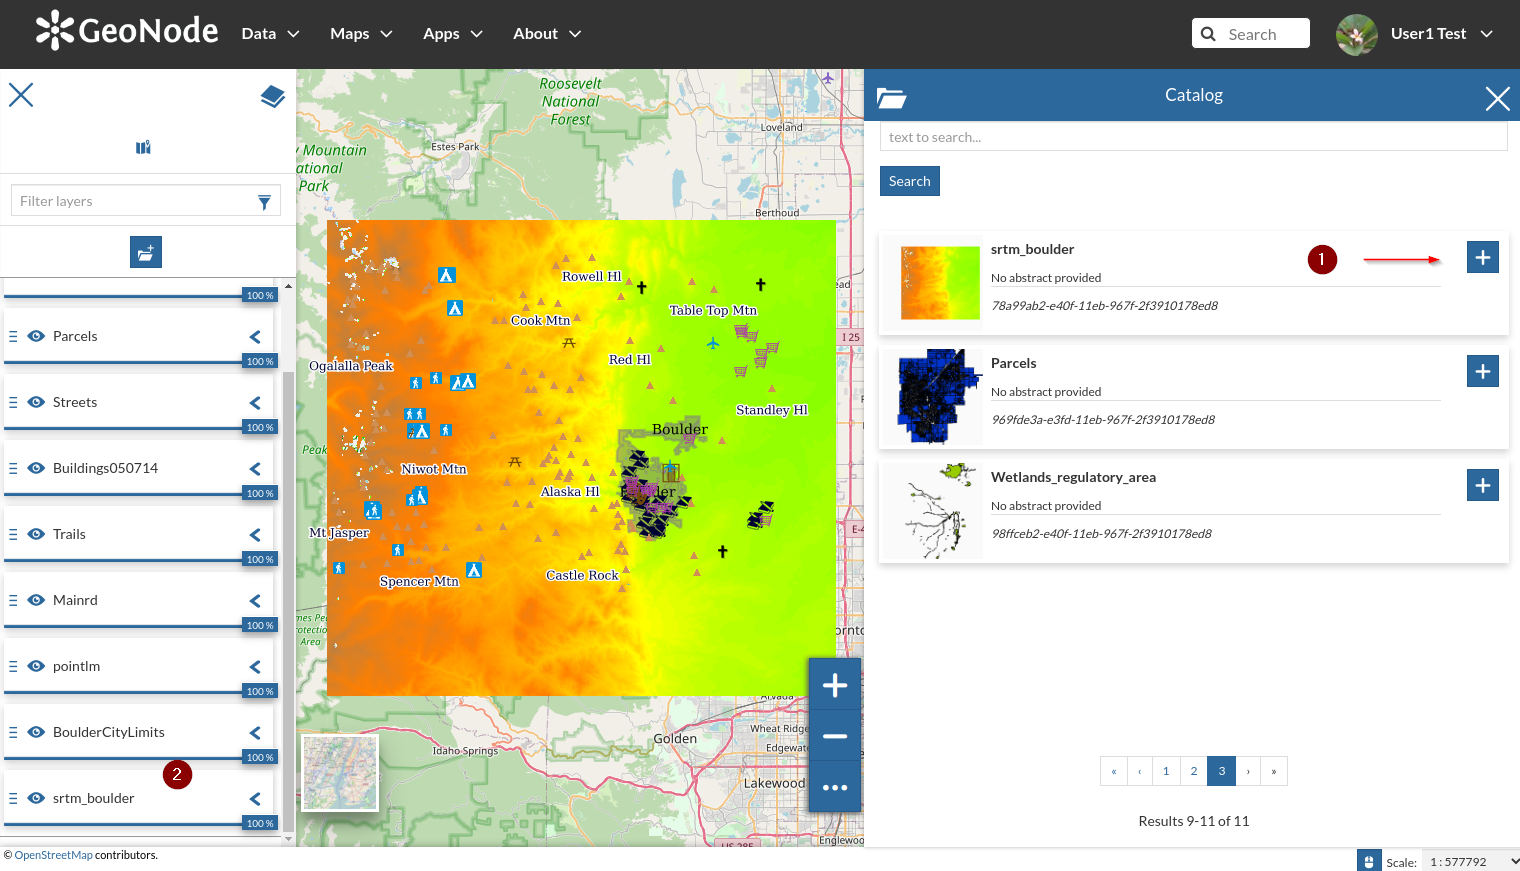Grab the Trails layer drag handle
This screenshot has width=1520, height=871.
[x=13, y=534]
